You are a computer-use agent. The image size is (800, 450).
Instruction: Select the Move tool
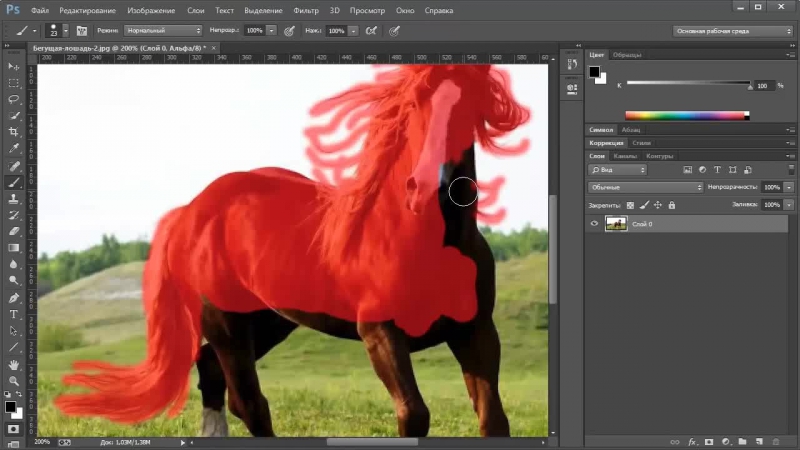tap(13, 67)
